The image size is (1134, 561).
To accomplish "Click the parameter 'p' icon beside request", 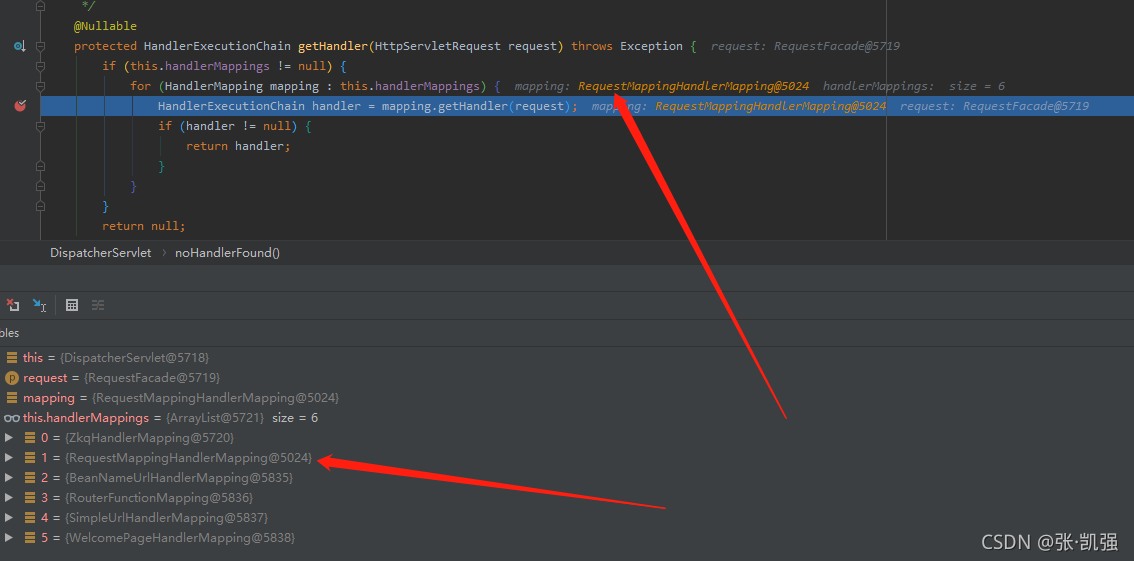I will (12, 377).
